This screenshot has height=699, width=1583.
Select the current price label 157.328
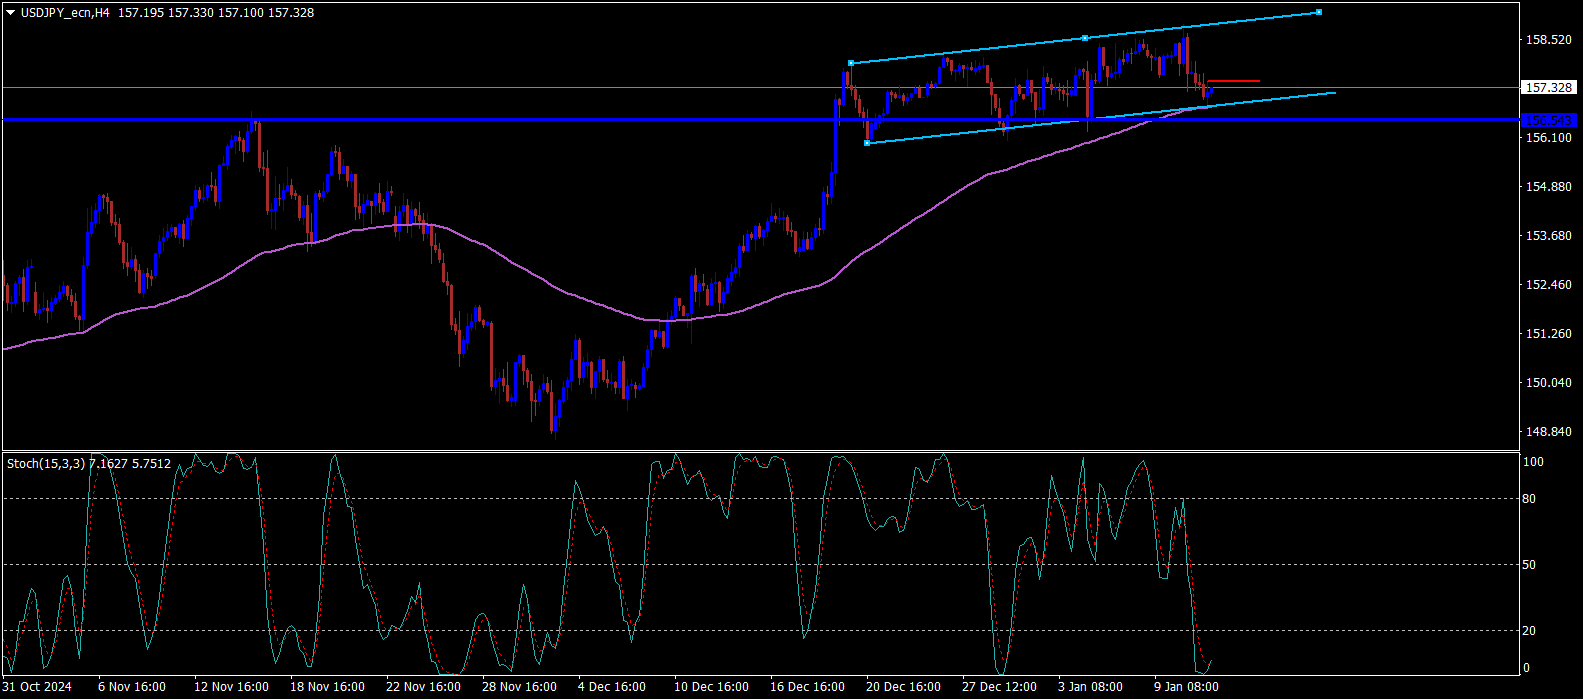(1549, 88)
